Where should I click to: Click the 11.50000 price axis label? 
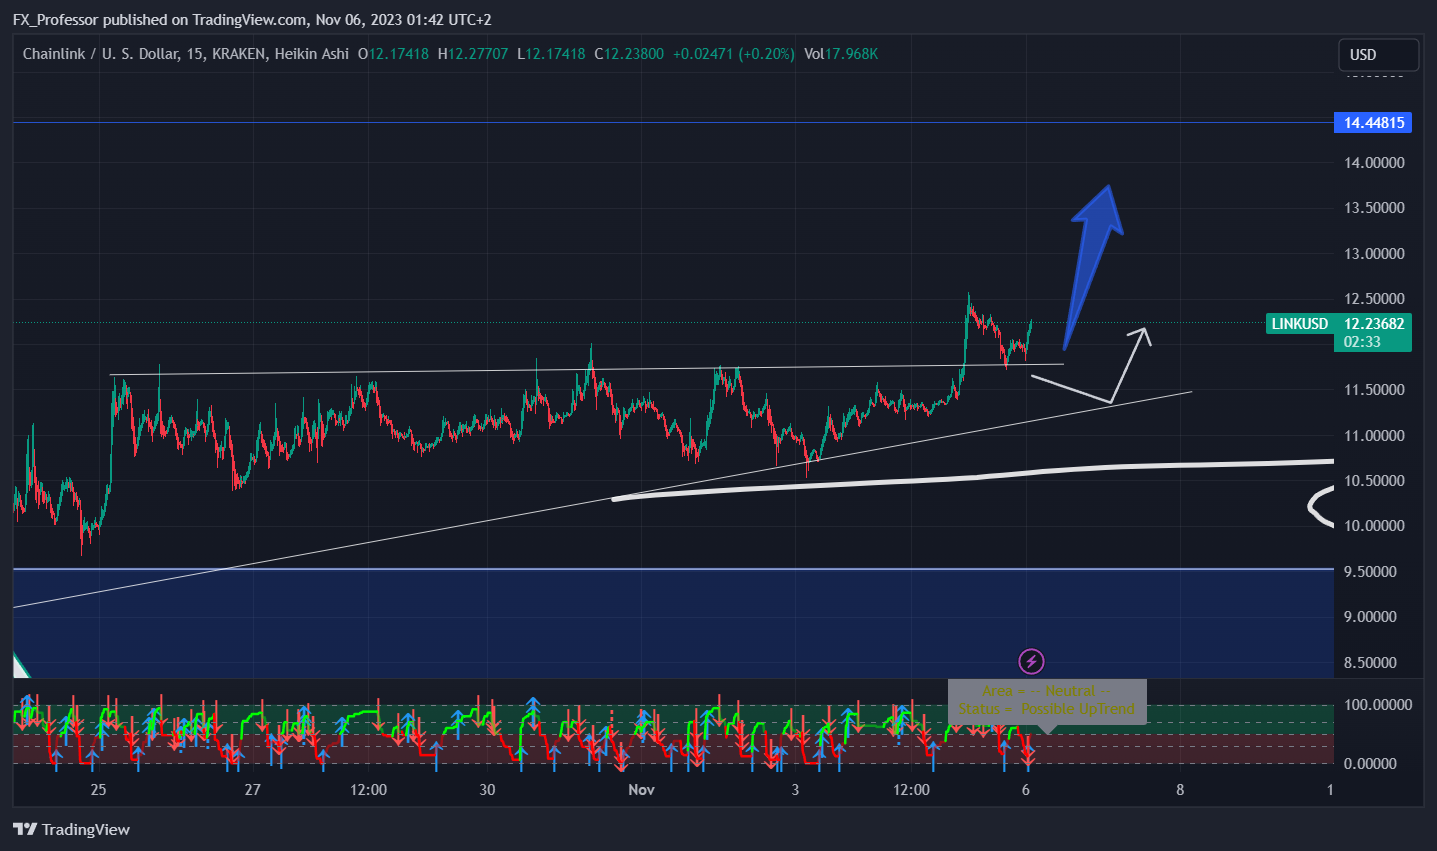[x=1374, y=390]
